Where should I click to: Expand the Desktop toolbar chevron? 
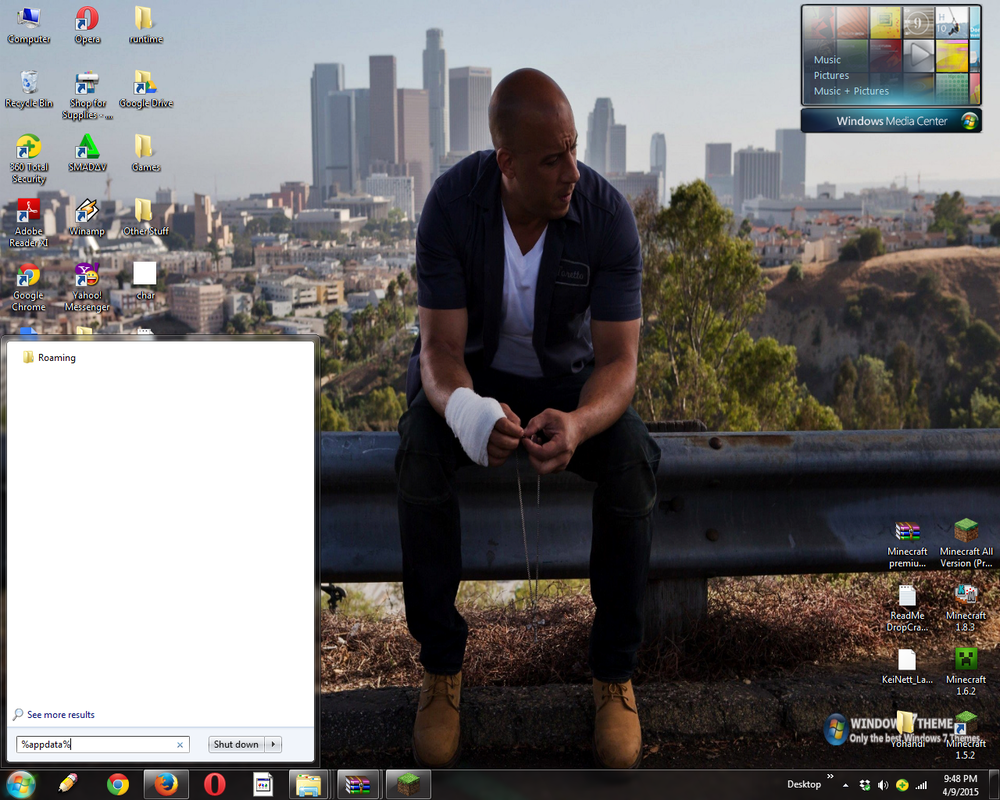(830, 776)
